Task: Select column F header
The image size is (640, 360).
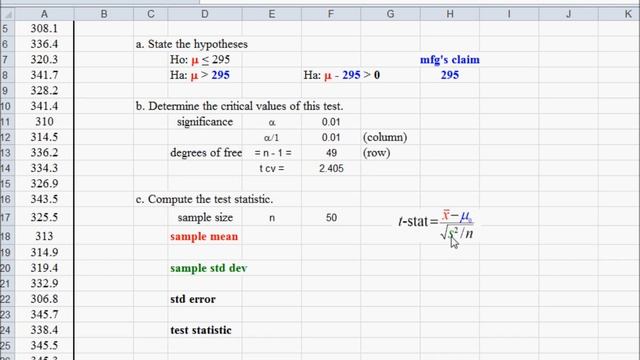Action: tap(331, 14)
